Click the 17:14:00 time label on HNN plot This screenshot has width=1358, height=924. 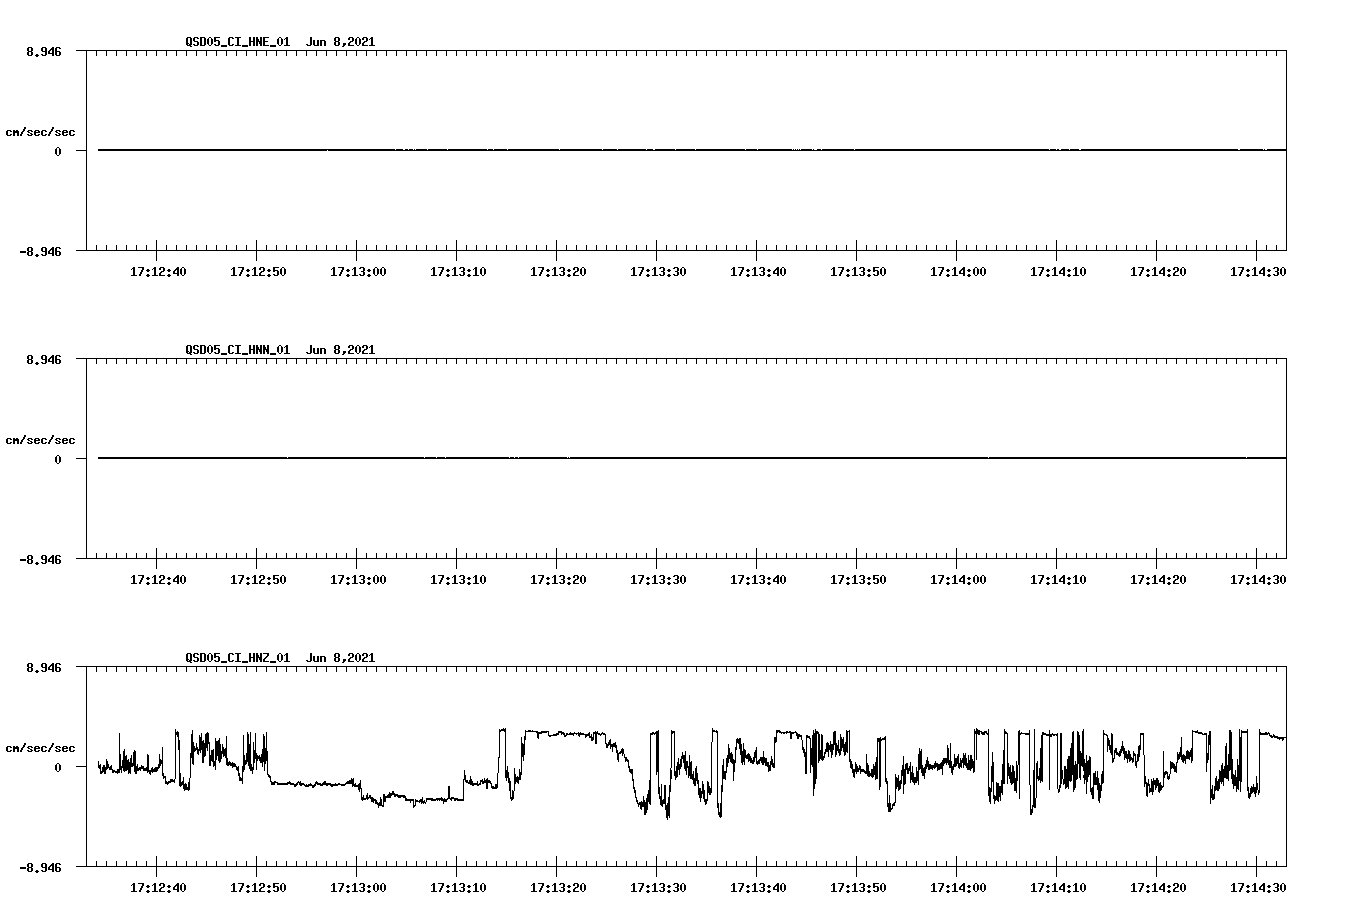pyautogui.click(x=958, y=580)
